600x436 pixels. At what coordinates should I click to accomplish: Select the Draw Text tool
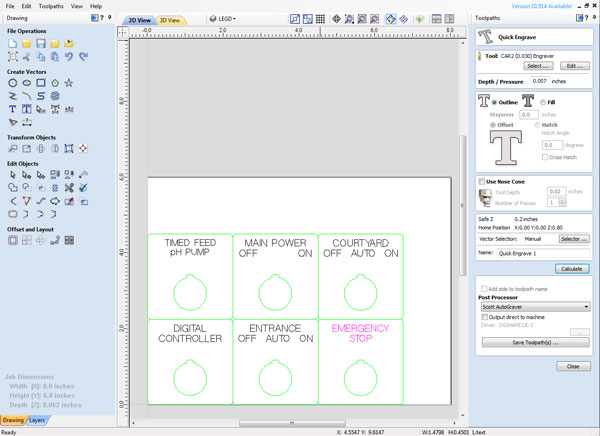(13, 109)
